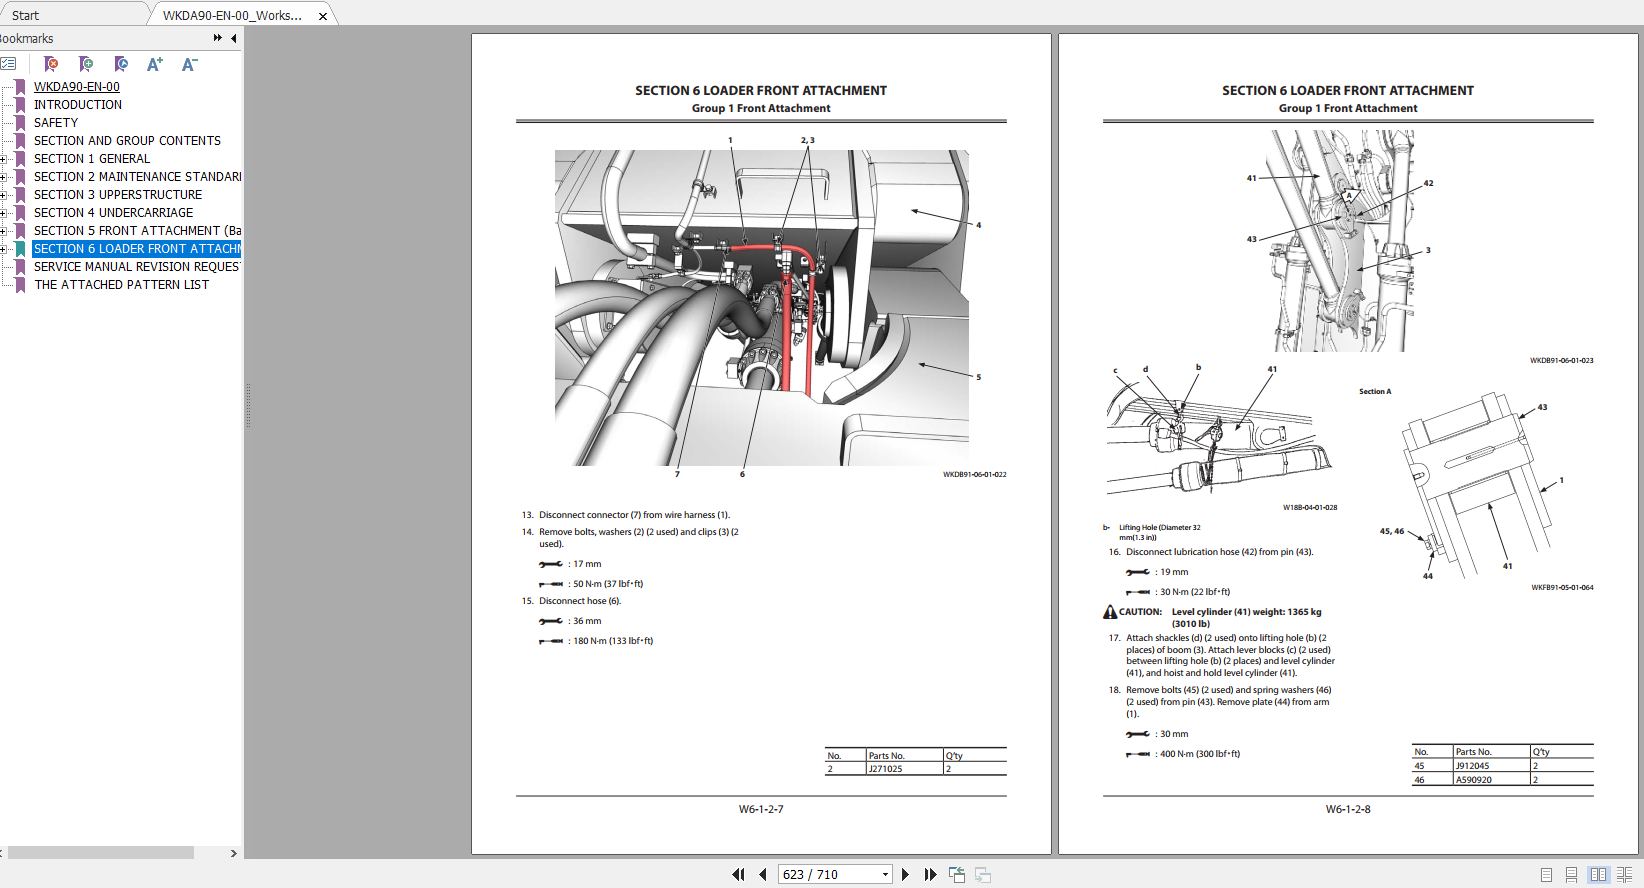
Task: Click step 15 Disconnect hose (6) text
Action: 580,601
